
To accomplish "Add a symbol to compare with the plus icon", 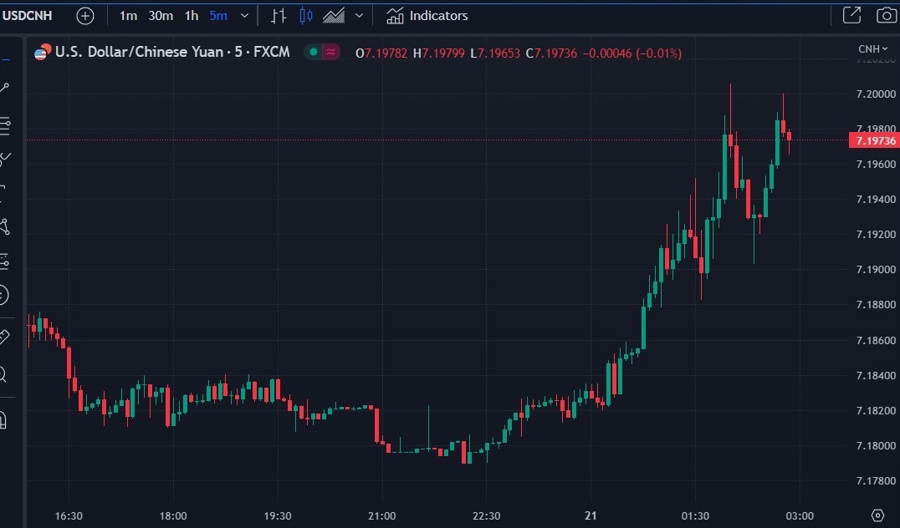I will [85, 15].
